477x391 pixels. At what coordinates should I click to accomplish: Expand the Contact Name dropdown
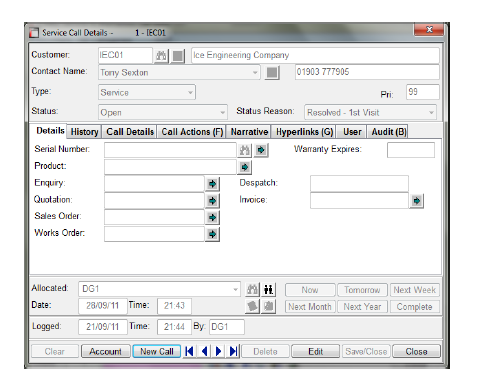pyautogui.click(x=255, y=72)
